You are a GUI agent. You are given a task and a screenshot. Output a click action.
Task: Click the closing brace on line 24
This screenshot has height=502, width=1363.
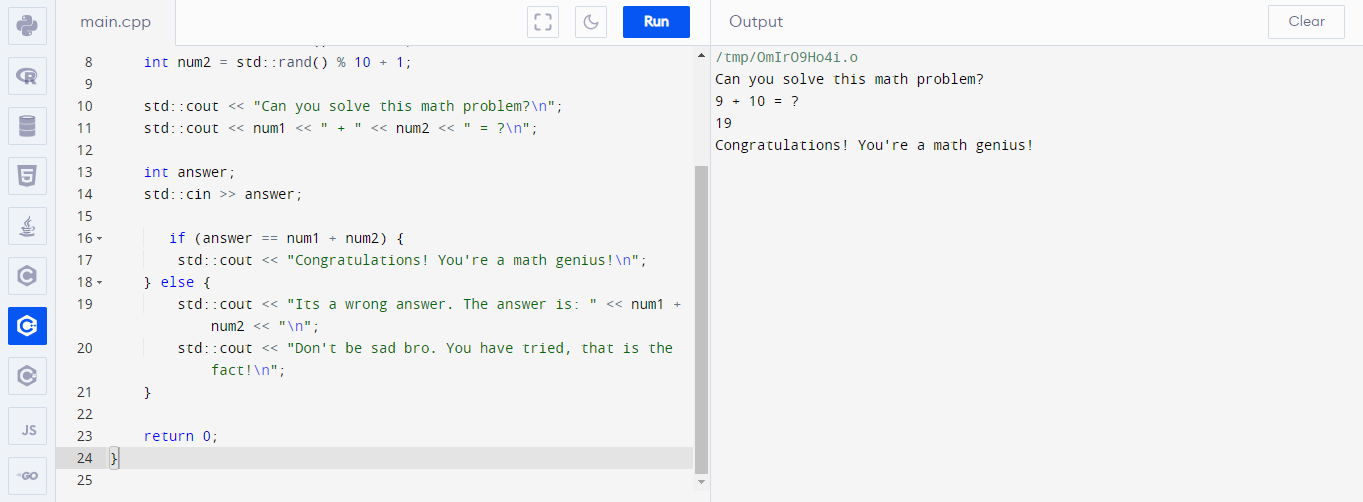tap(114, 458)
